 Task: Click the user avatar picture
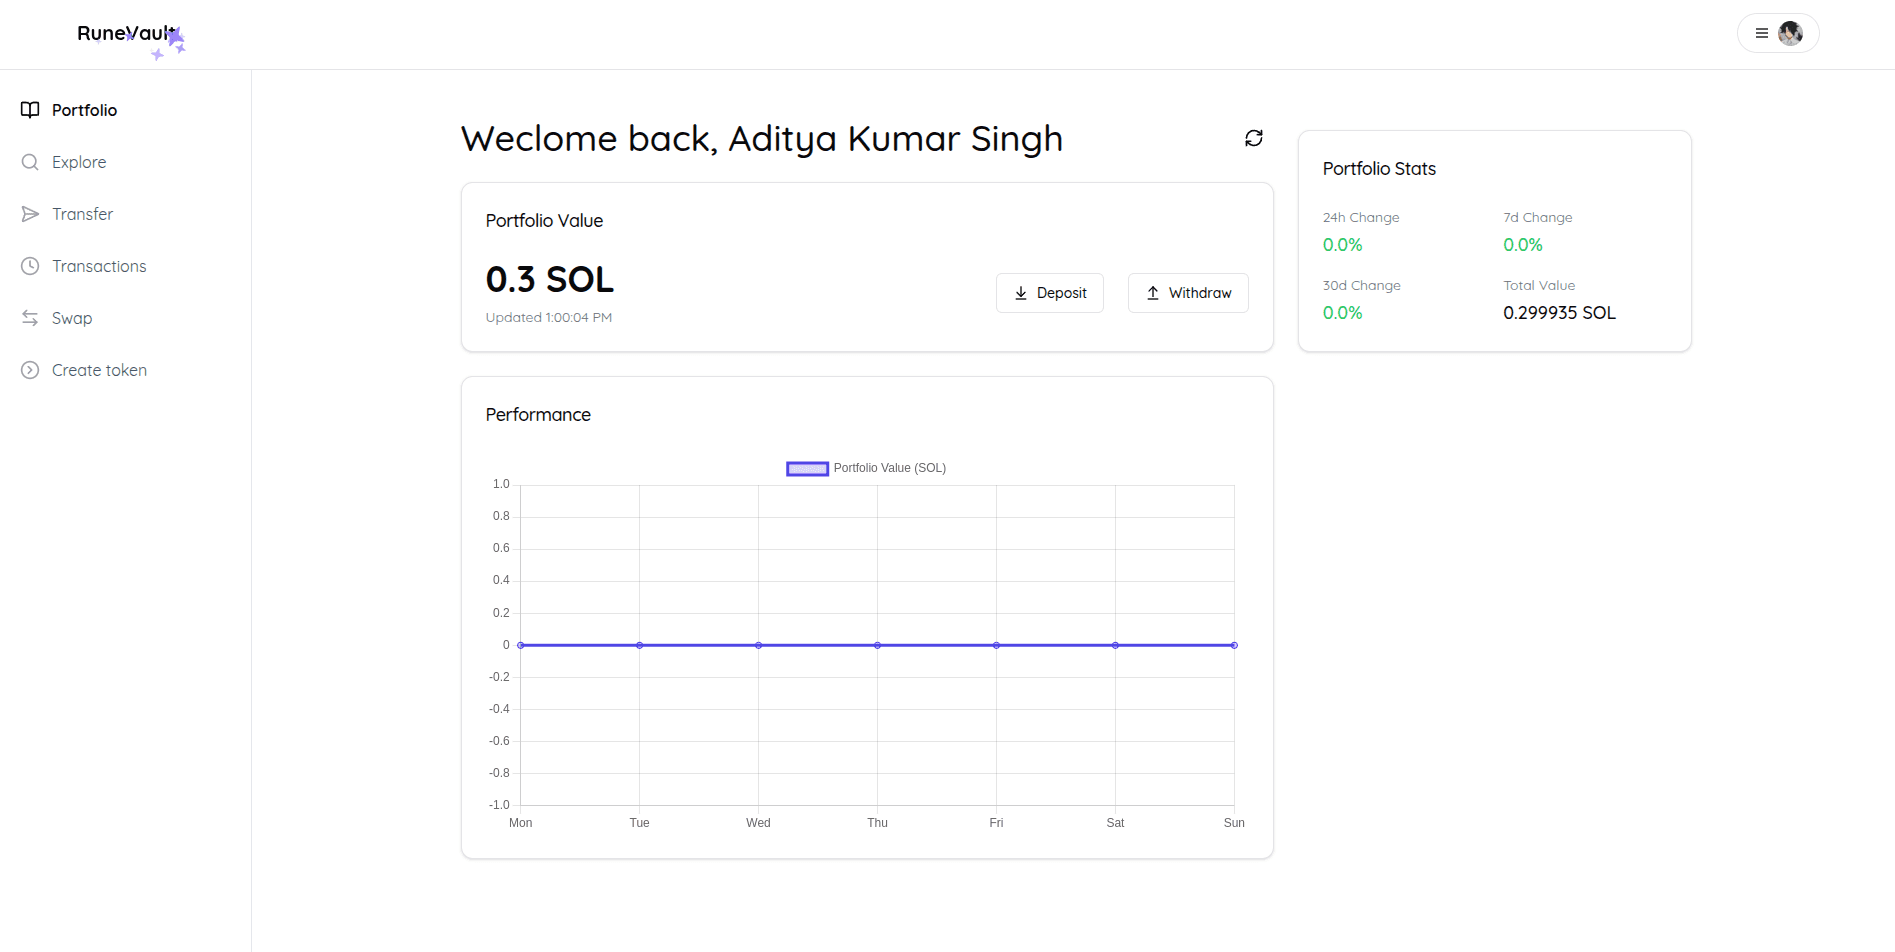[1790, 33]
